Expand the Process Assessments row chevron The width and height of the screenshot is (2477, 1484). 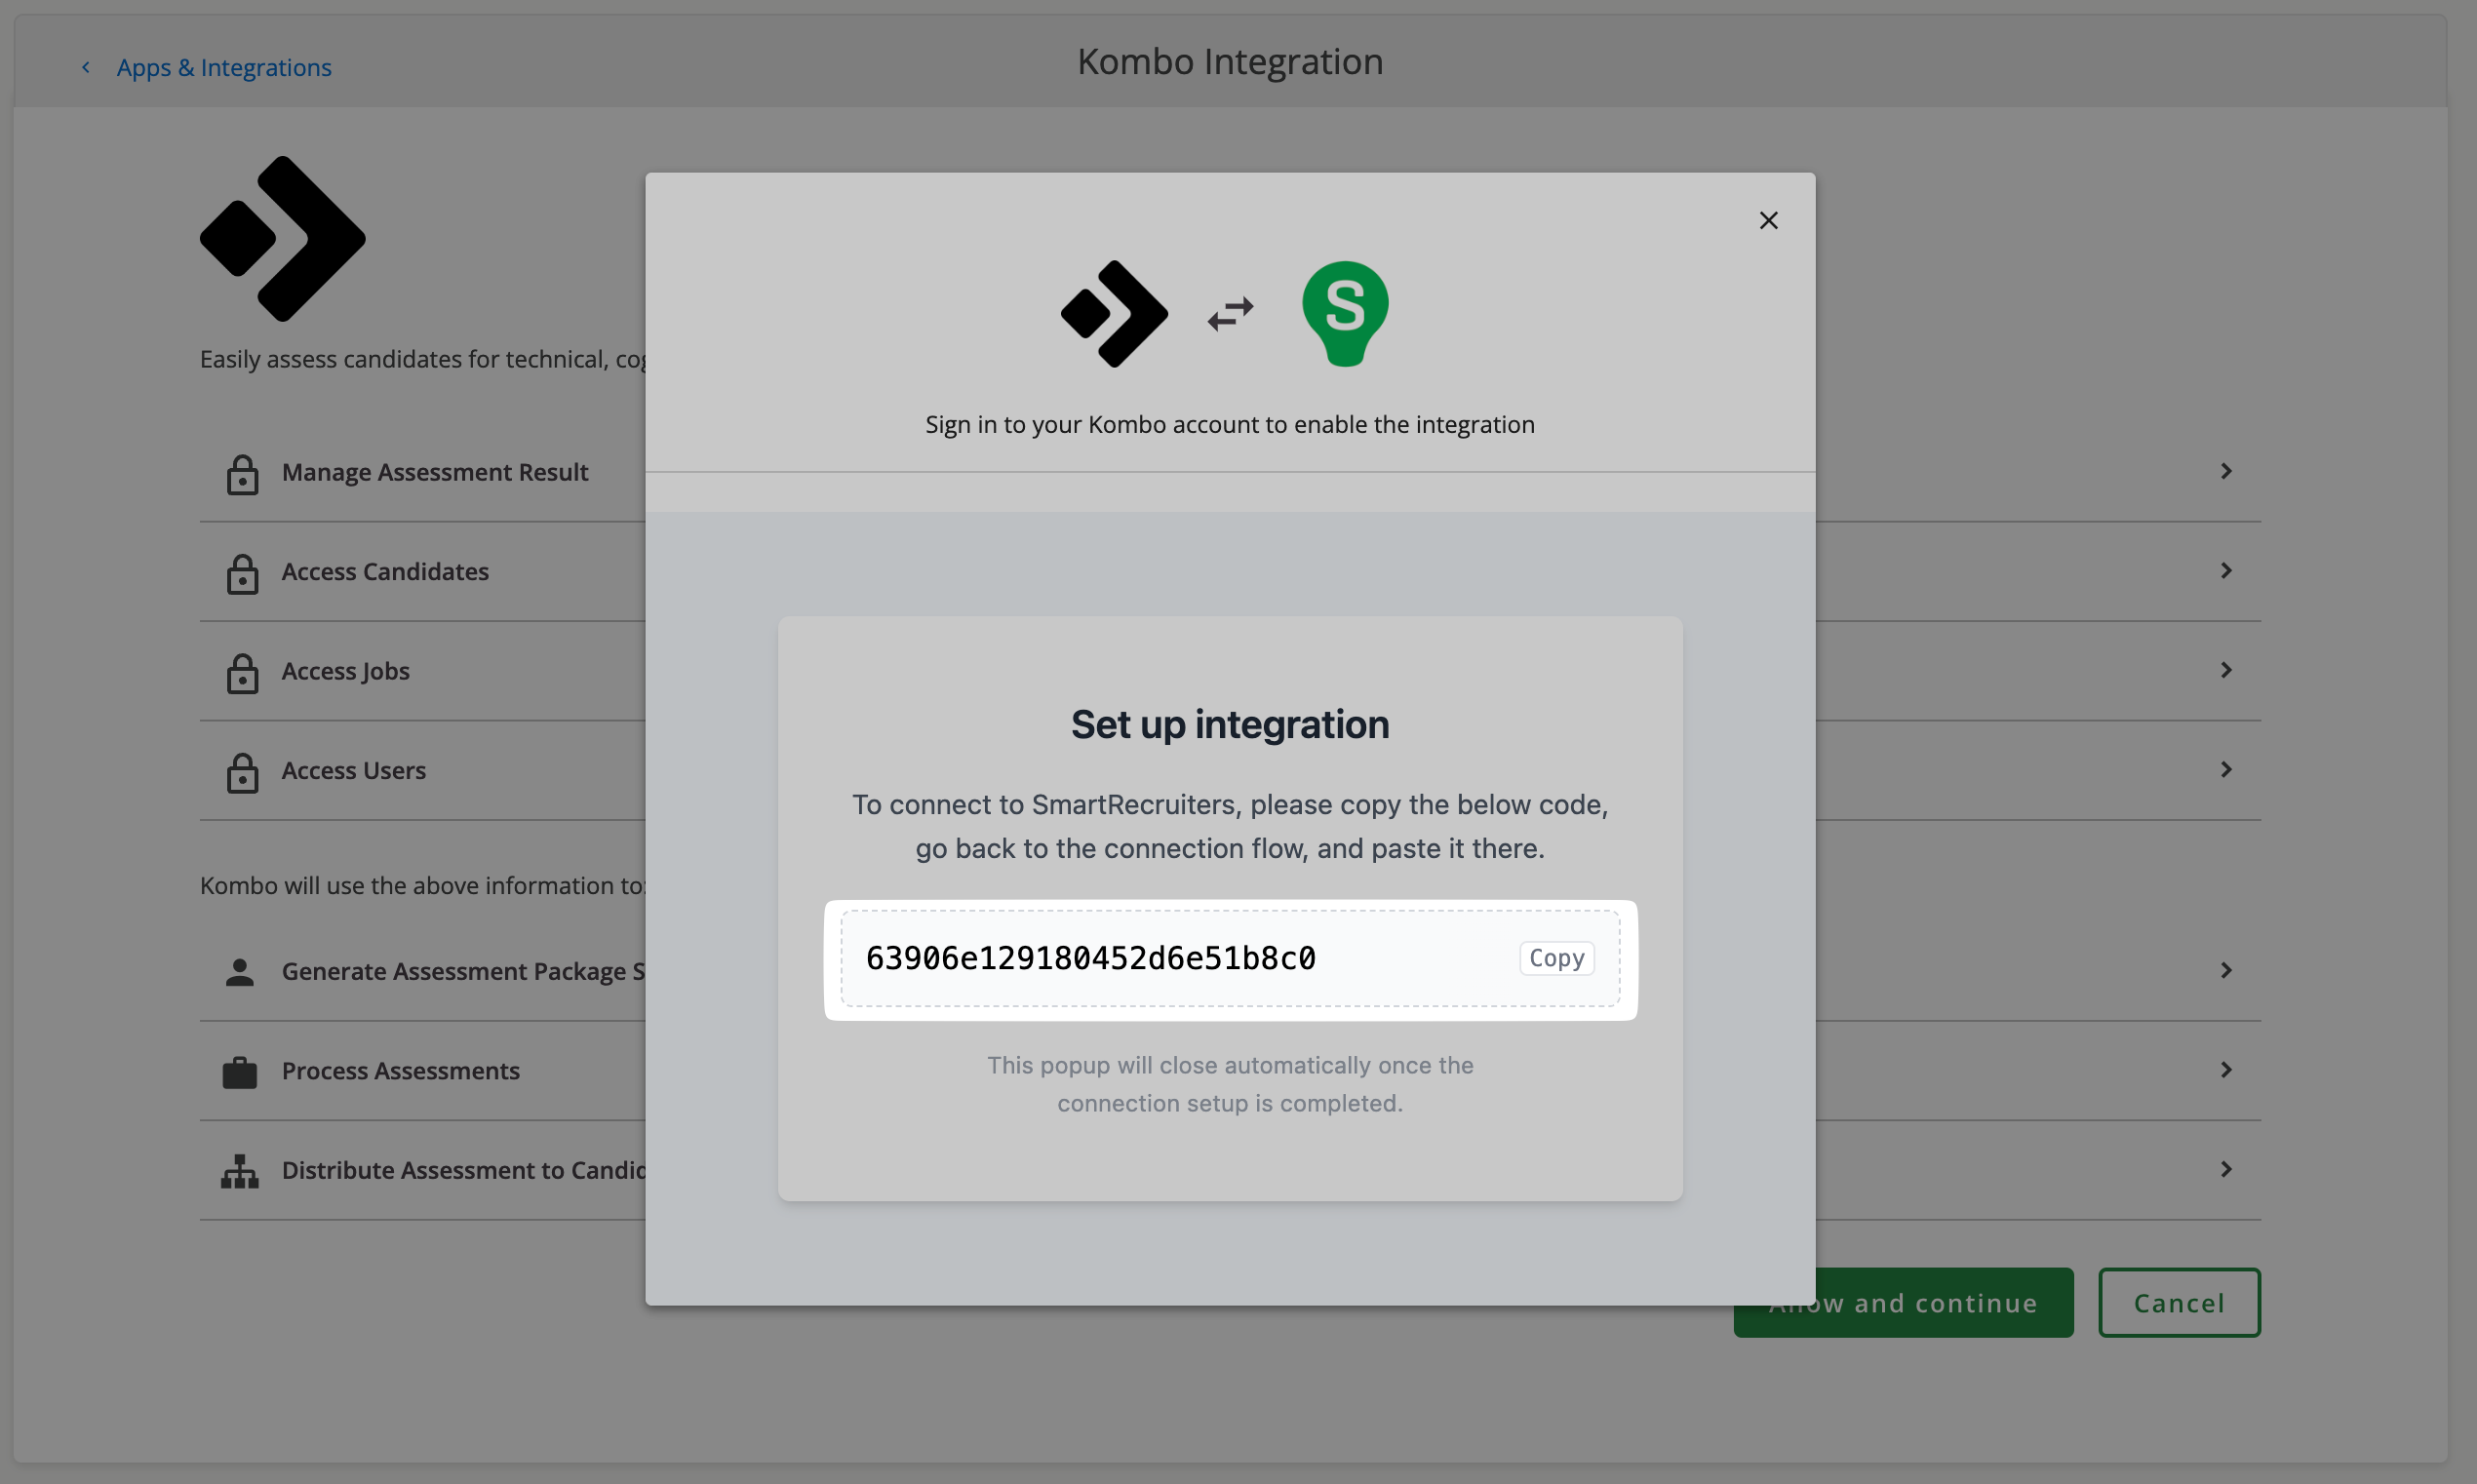(2226, 1070)
